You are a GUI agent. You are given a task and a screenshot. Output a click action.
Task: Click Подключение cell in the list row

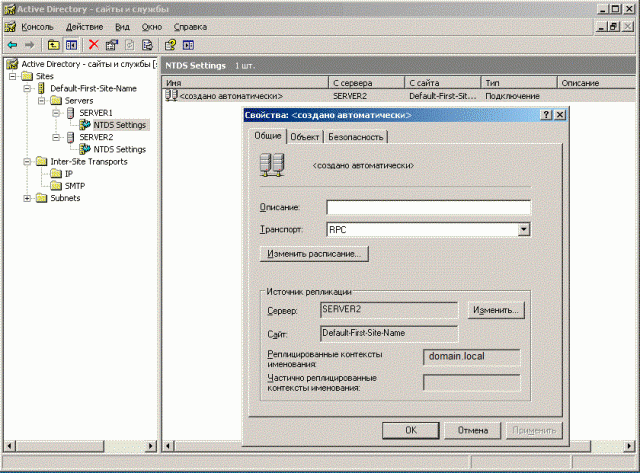tap(512, 96)
